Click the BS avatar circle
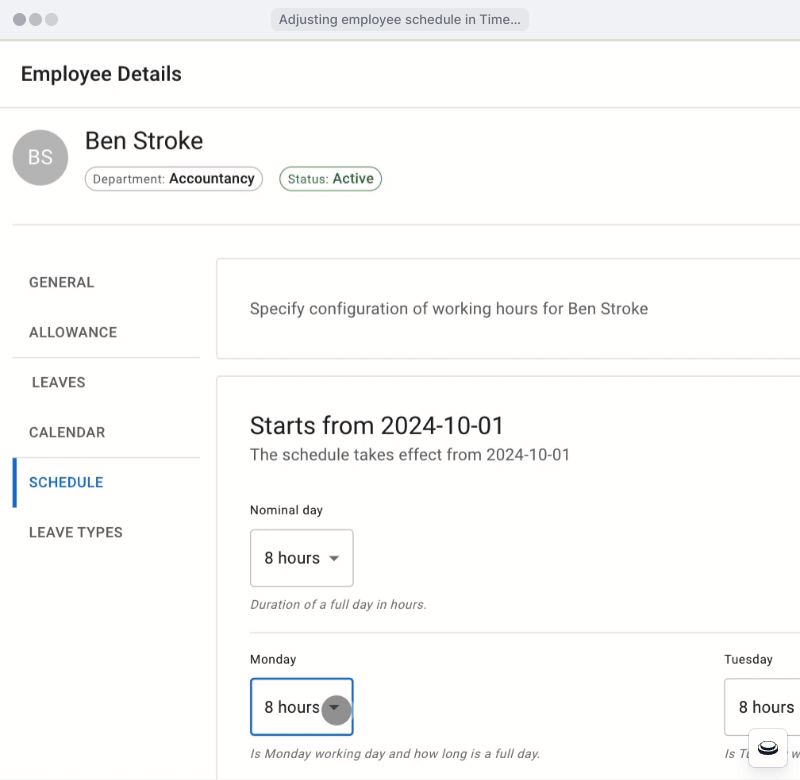The width and height of the screenshot is (800, 780). (40, 158)
